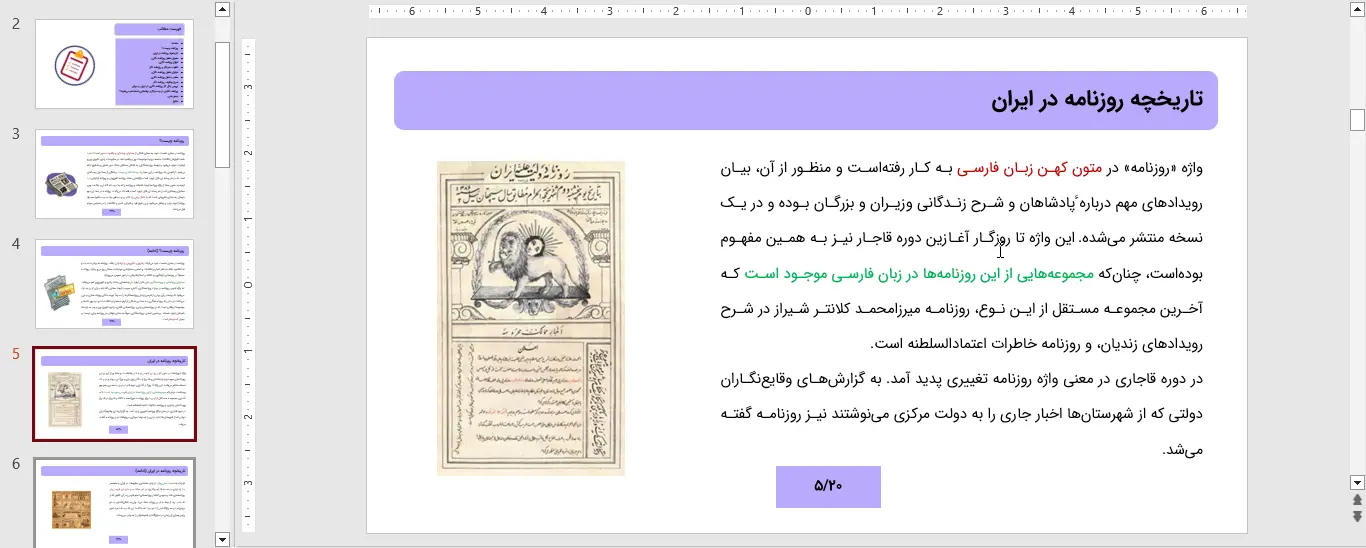
Task: Click the word 'اعتمادالسلطنه' in the body text
Action: coord(946,344)
